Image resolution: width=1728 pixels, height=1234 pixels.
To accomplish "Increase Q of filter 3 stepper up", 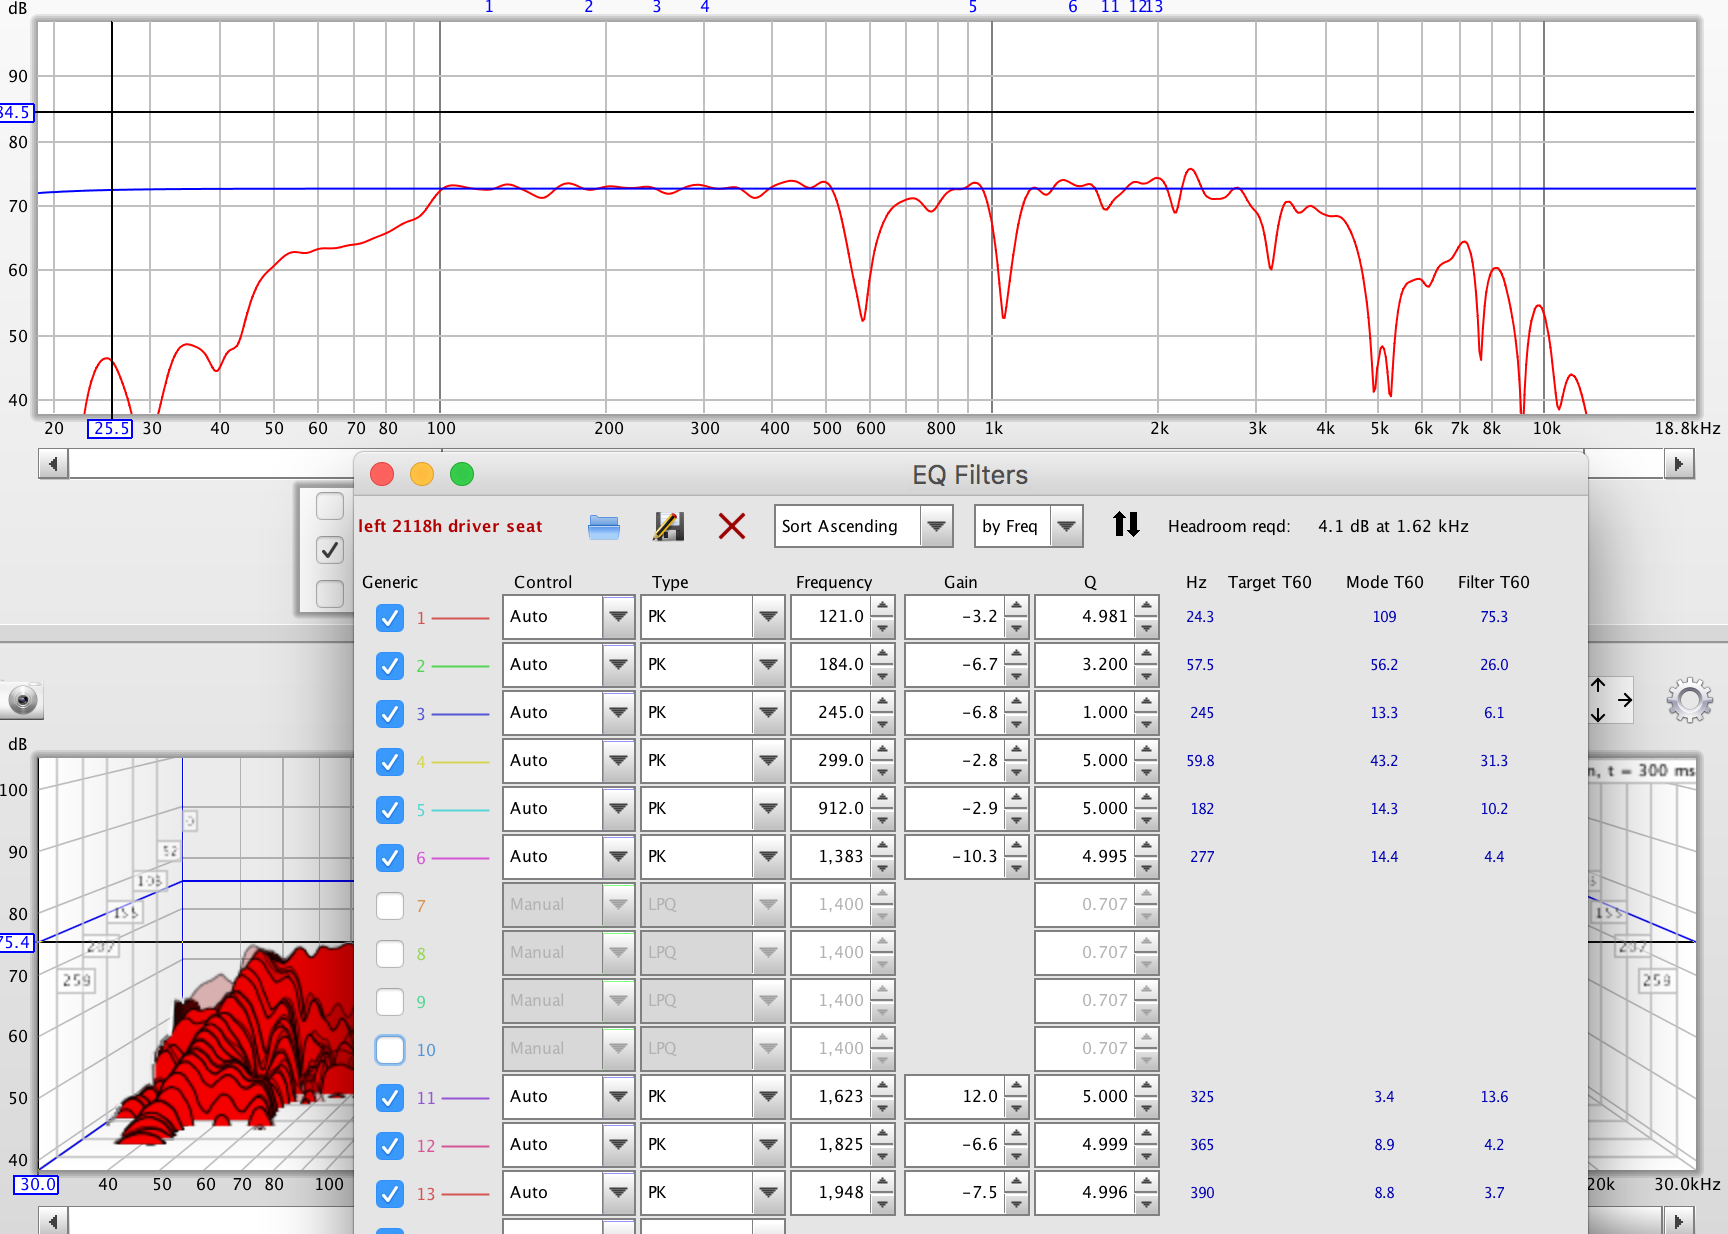I will 1147,702.
